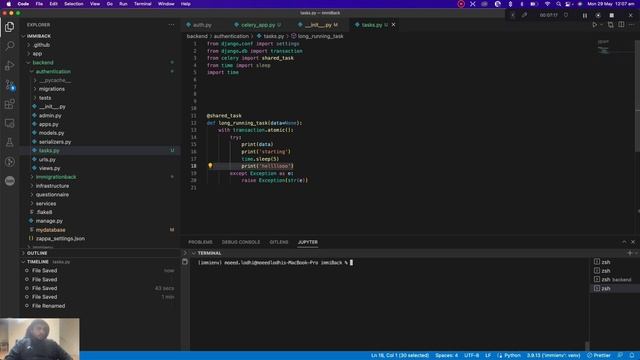Expand the migrations folder
The height and width of the screenshot is (360, 640).
[51, 89]
